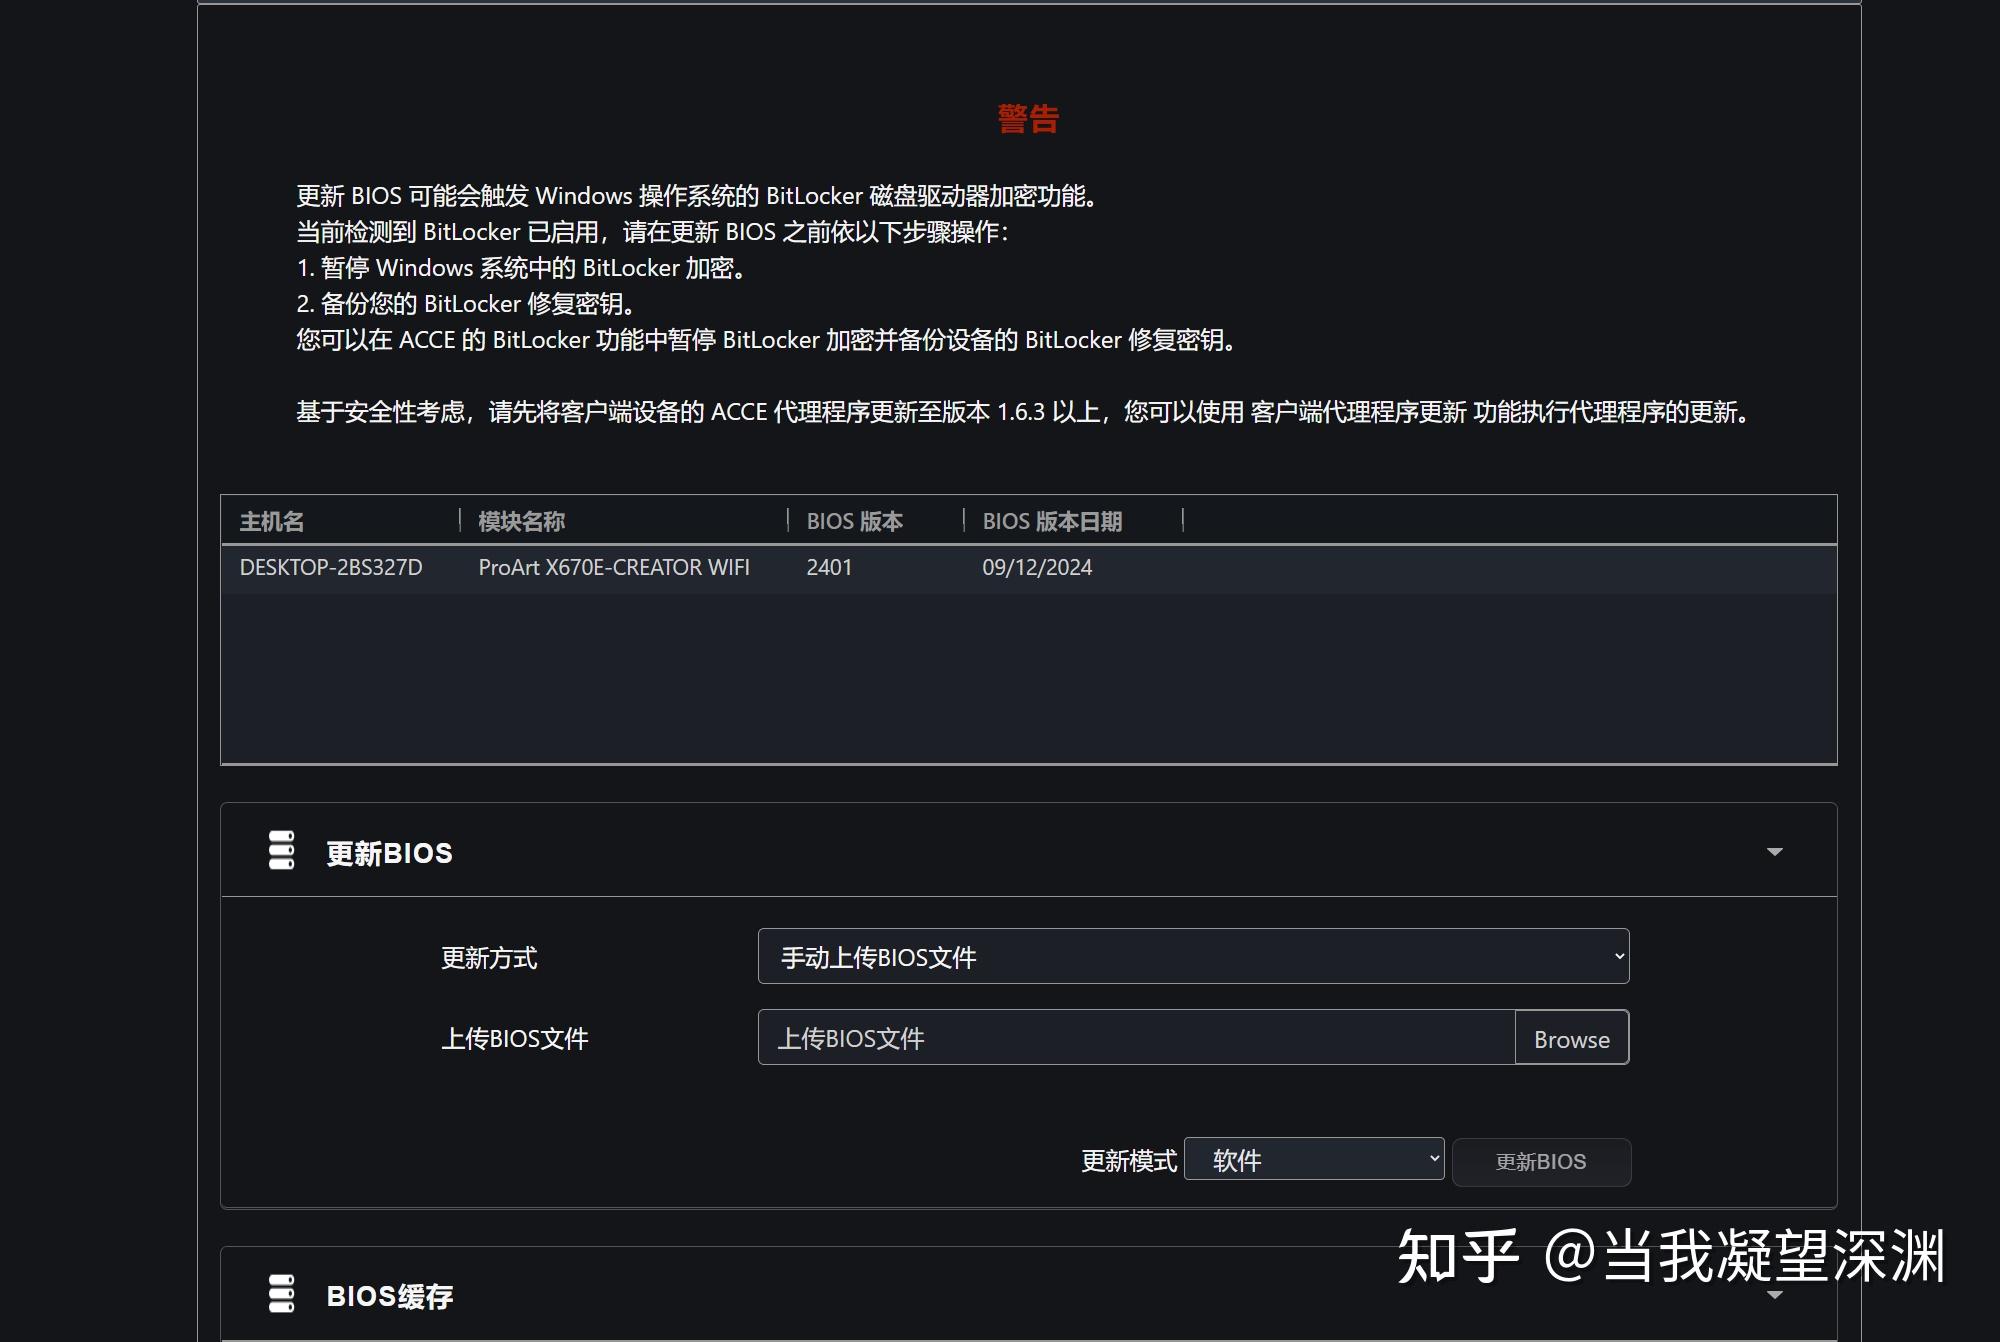This screenshot has width=2000, height=1342.
Task: Click the BIOS date 09/12/2024 cell
Action: 1036,568
